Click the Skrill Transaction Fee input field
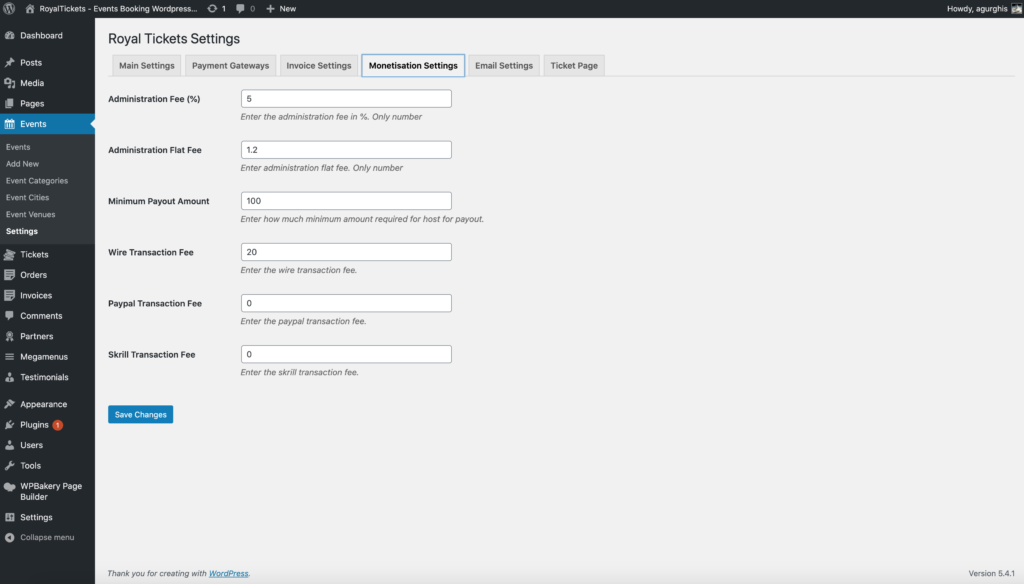This screenshot has height=584, width=1024. 346,354
